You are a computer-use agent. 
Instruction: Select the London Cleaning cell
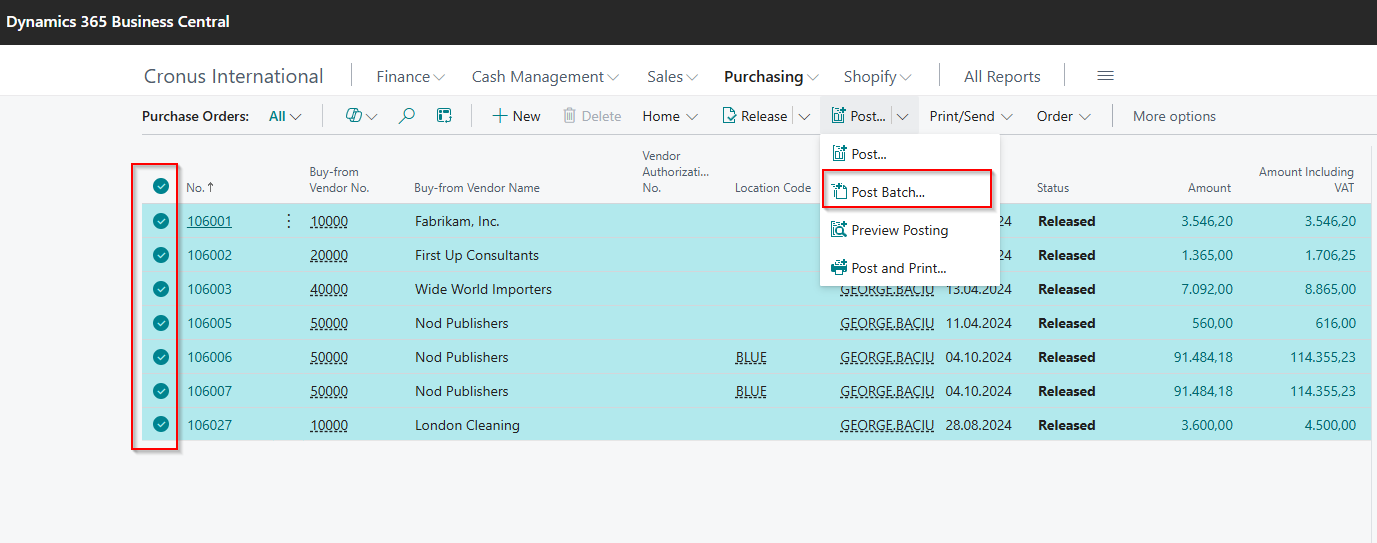click(467, 425)
